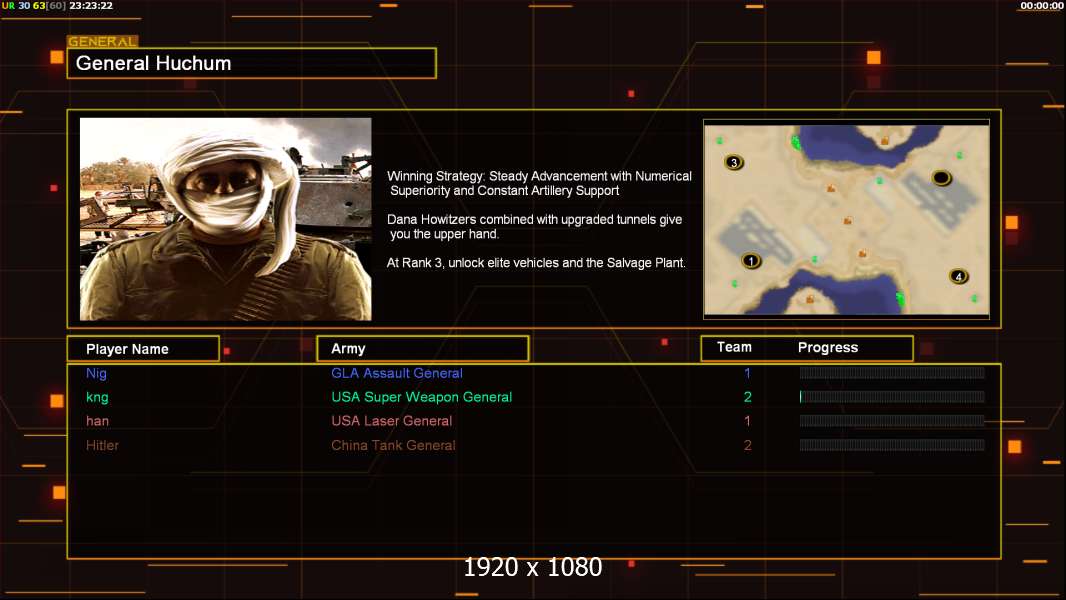
Task: Click the unnumbered black start marker on minimap
Action: [x=941, y=178]
